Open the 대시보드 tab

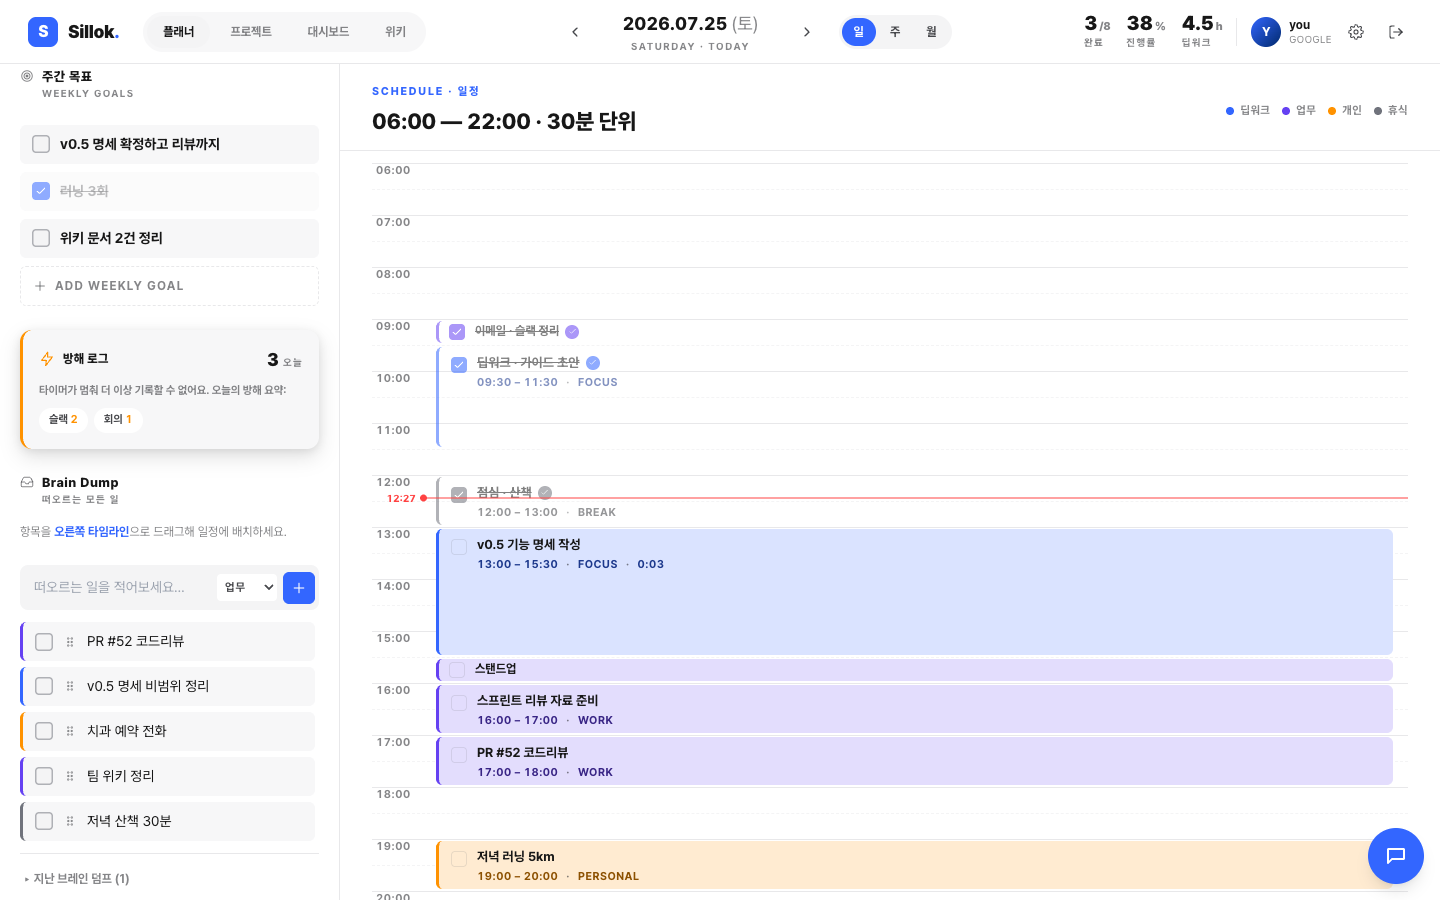[x=328, y=32]
